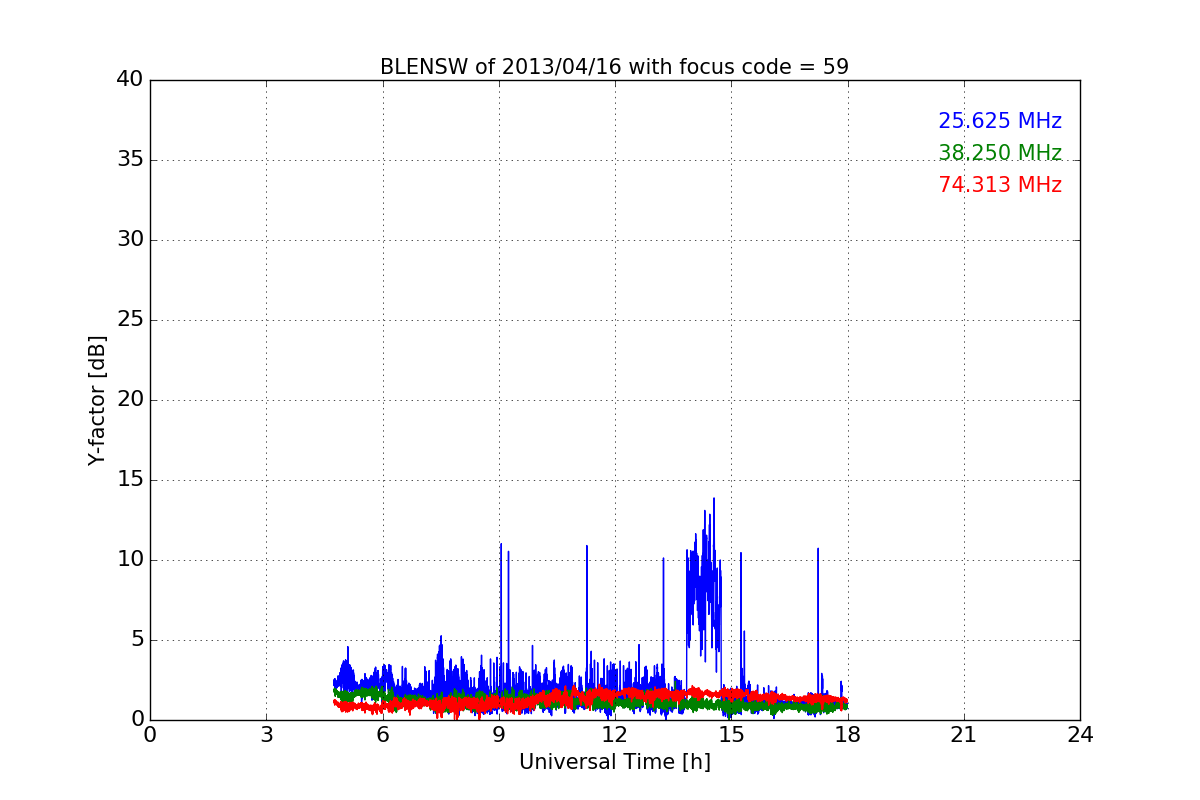This screenshot has height=800, width=1200.
Task: Click the x-axis tick label 12
Action: (615, 735)
